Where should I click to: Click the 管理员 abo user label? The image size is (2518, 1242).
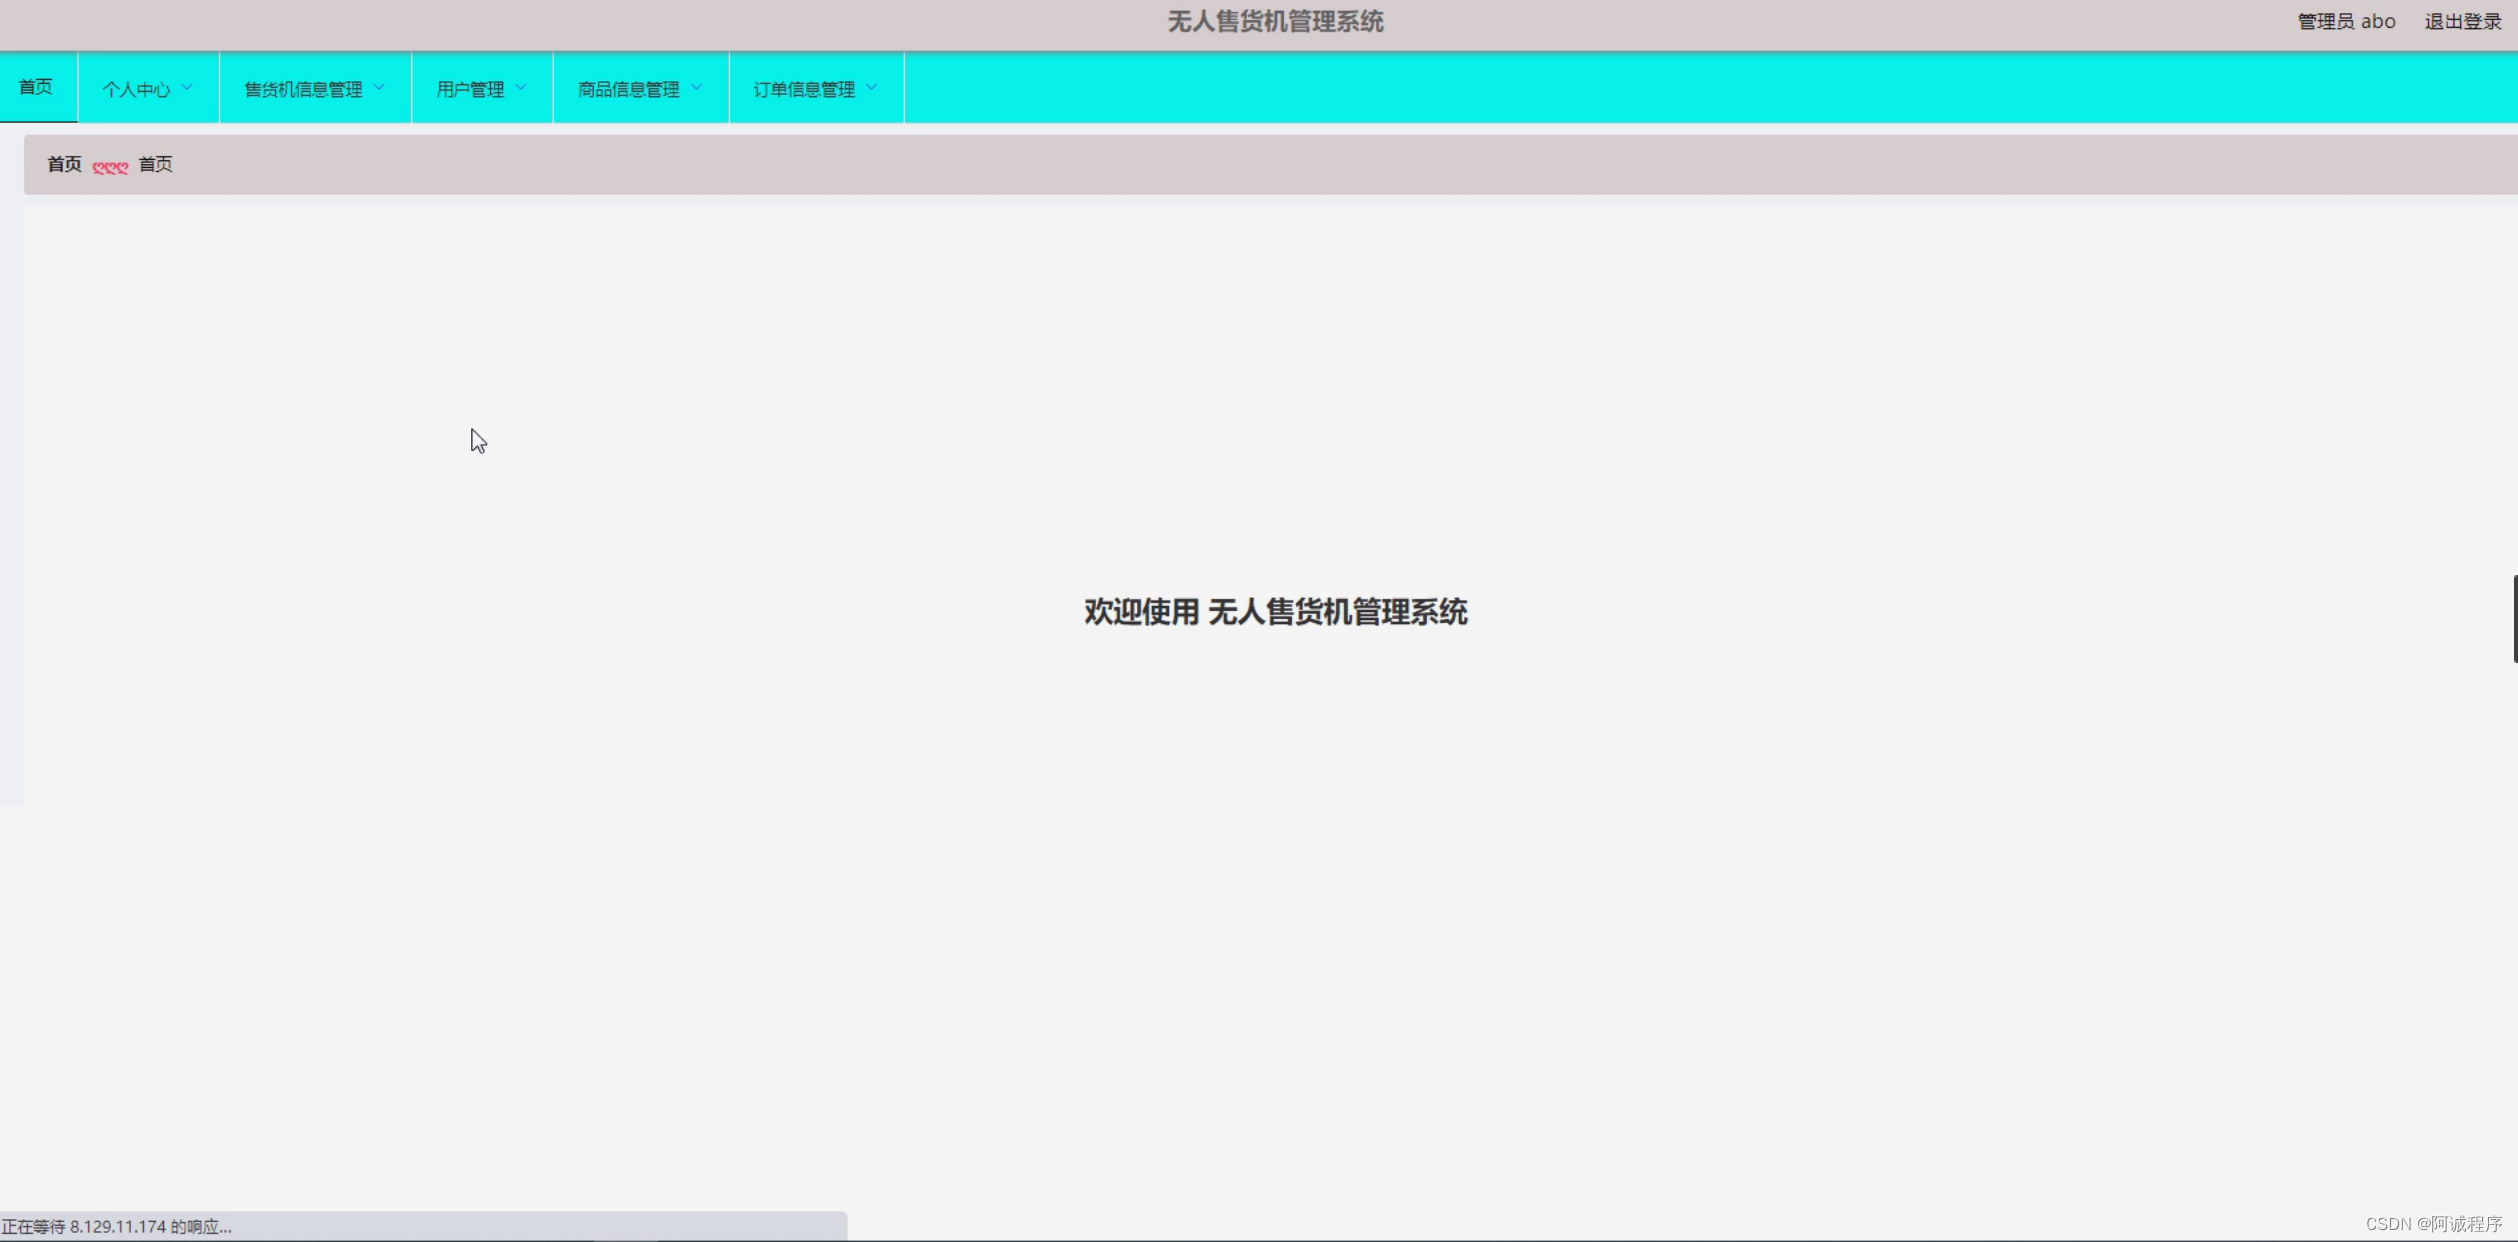(2346, 22)
